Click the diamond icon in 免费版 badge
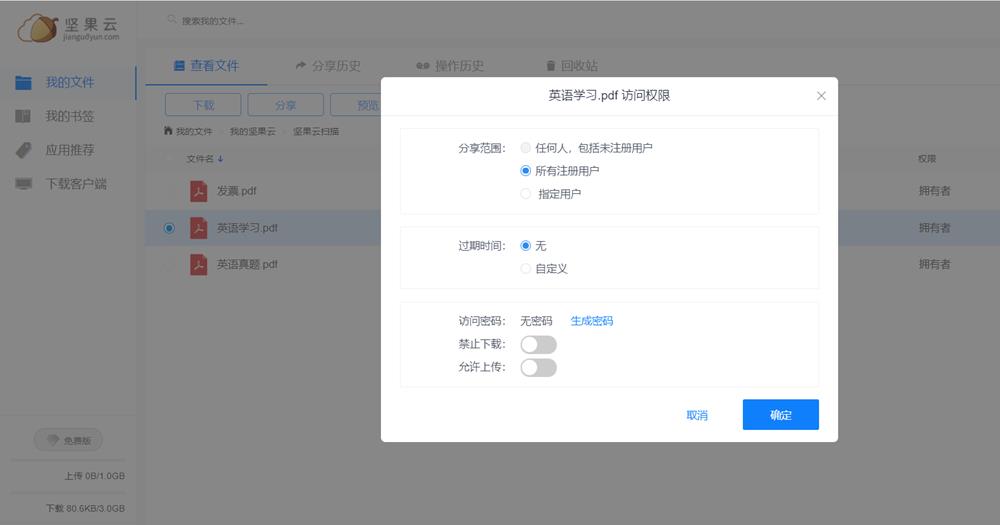1000x525 pixels. (53, 440)
